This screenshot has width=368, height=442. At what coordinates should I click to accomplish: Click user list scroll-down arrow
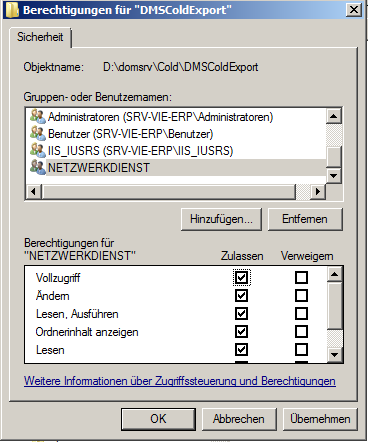click(334, 175)
